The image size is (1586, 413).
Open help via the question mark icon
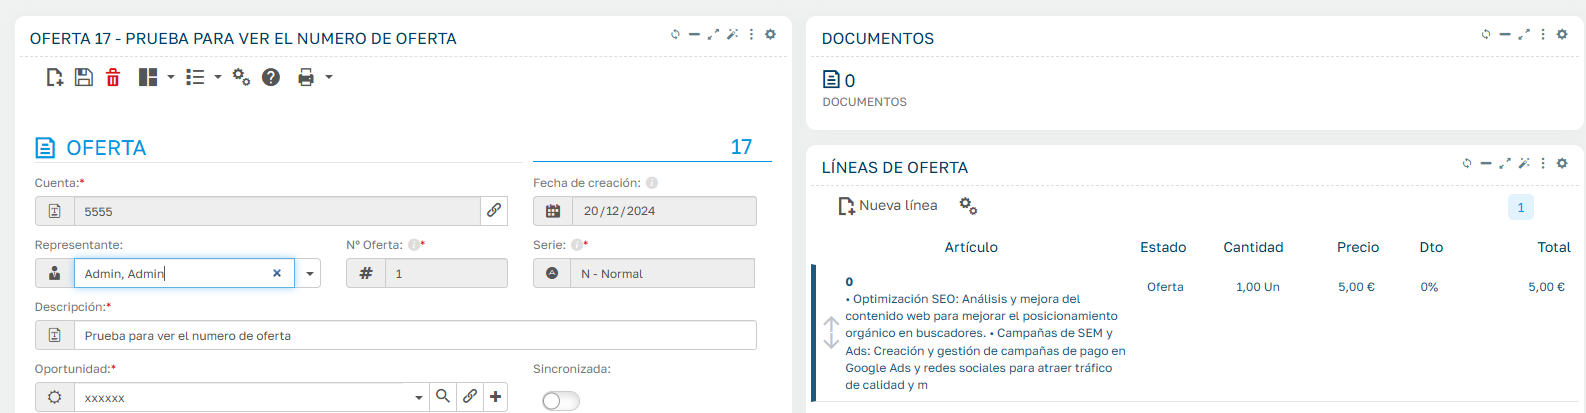[271, 77]
